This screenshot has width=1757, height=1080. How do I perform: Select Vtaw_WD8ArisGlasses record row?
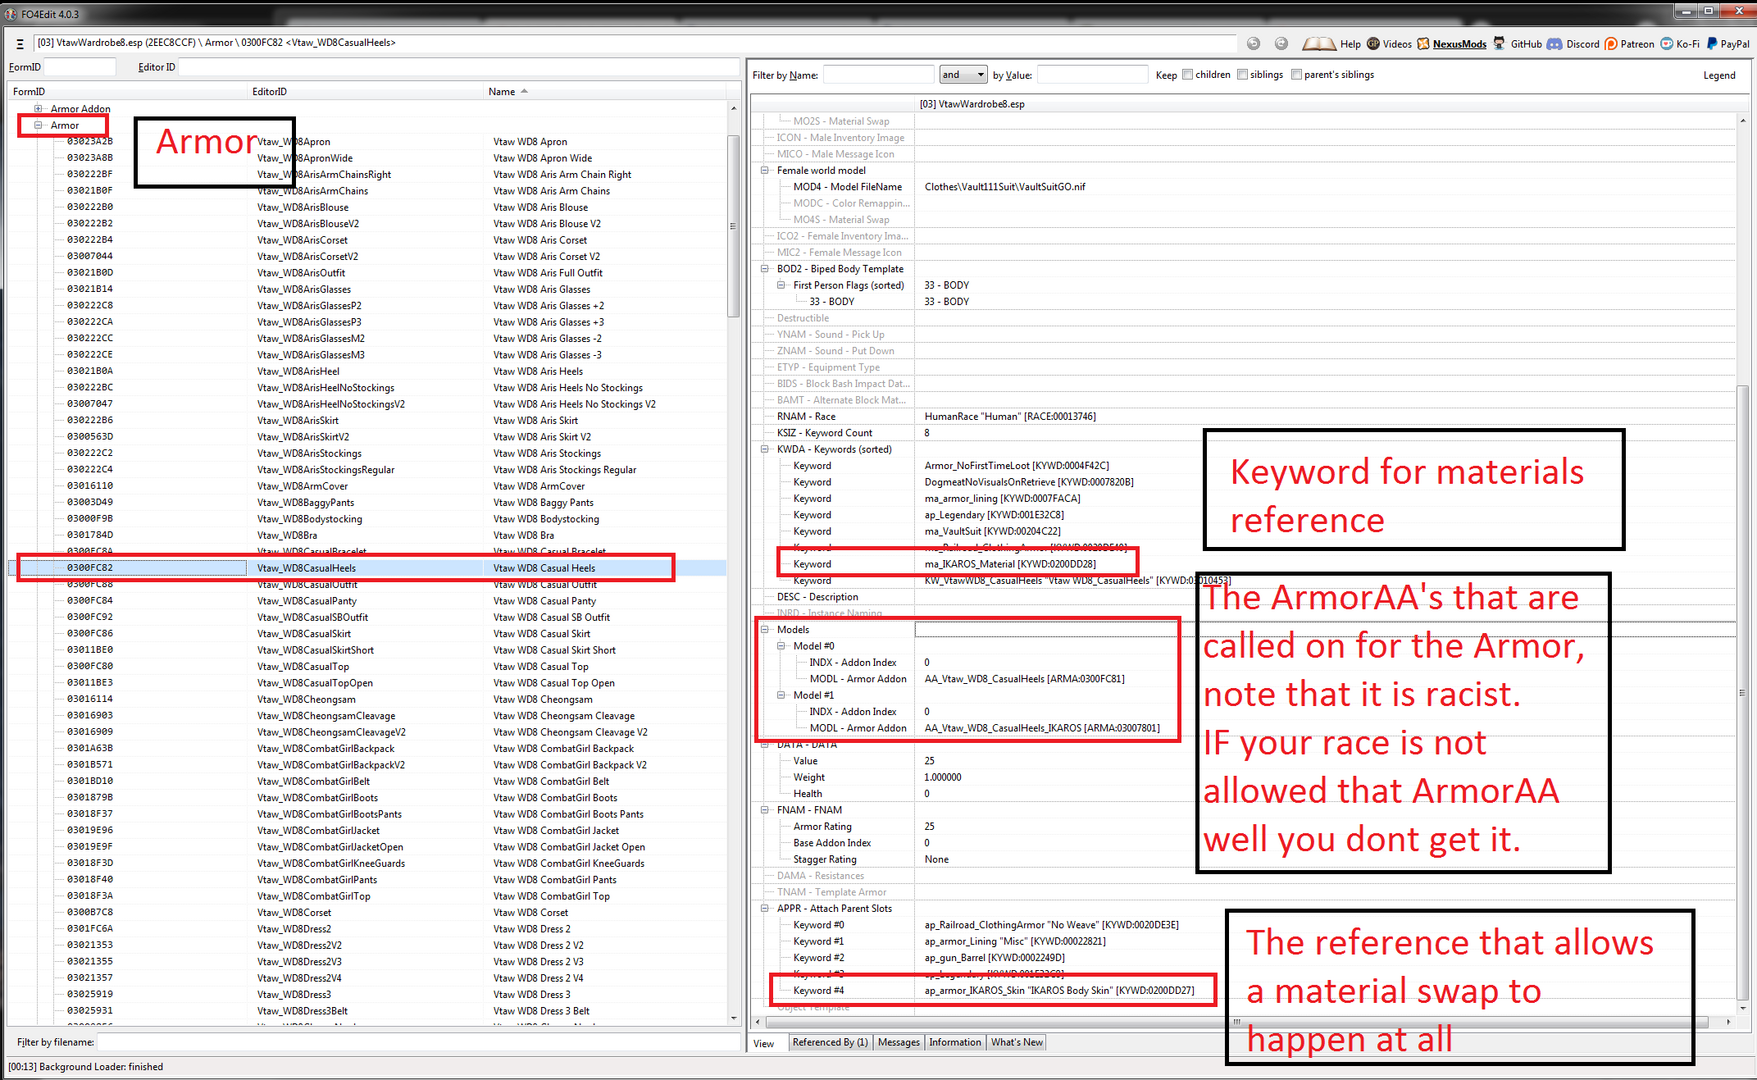(x=368, y=289)
